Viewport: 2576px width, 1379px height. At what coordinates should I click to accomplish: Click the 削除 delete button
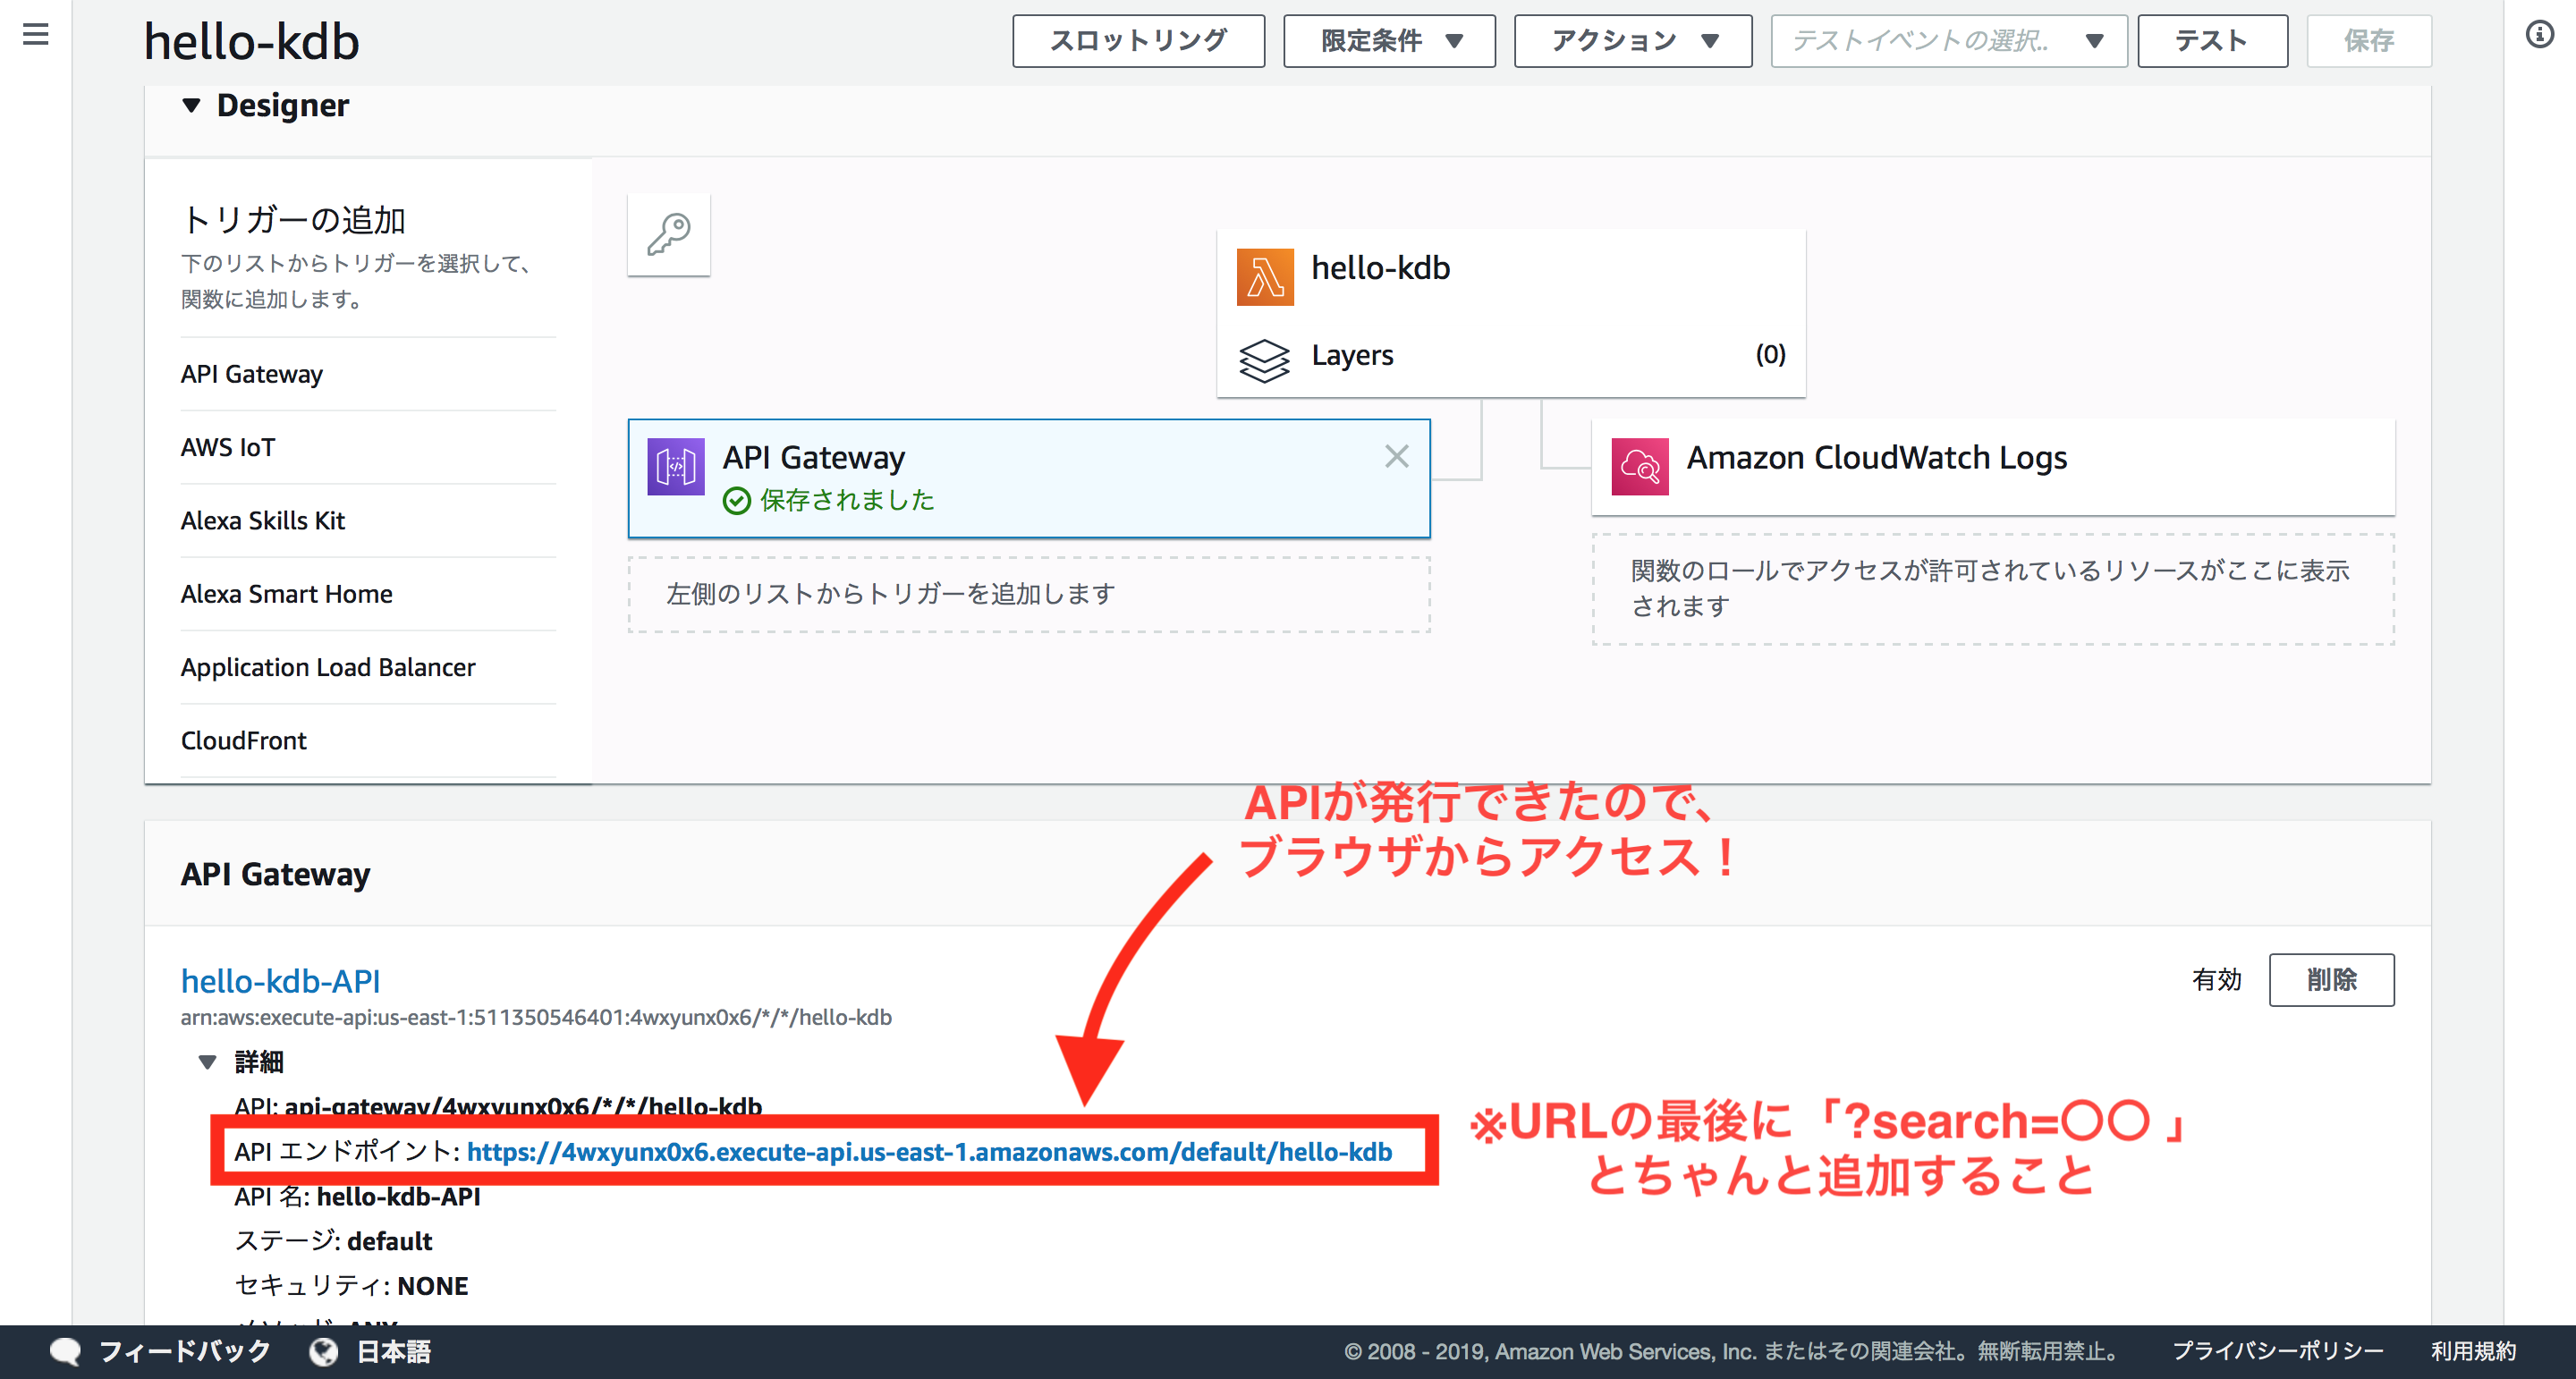pyautogui.click(x=2331, y=980)
